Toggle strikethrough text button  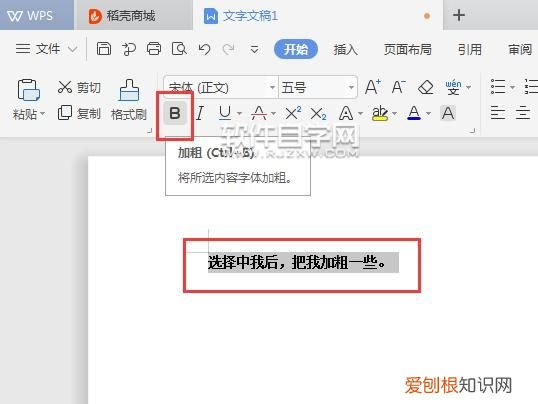(x=259, y=113)
